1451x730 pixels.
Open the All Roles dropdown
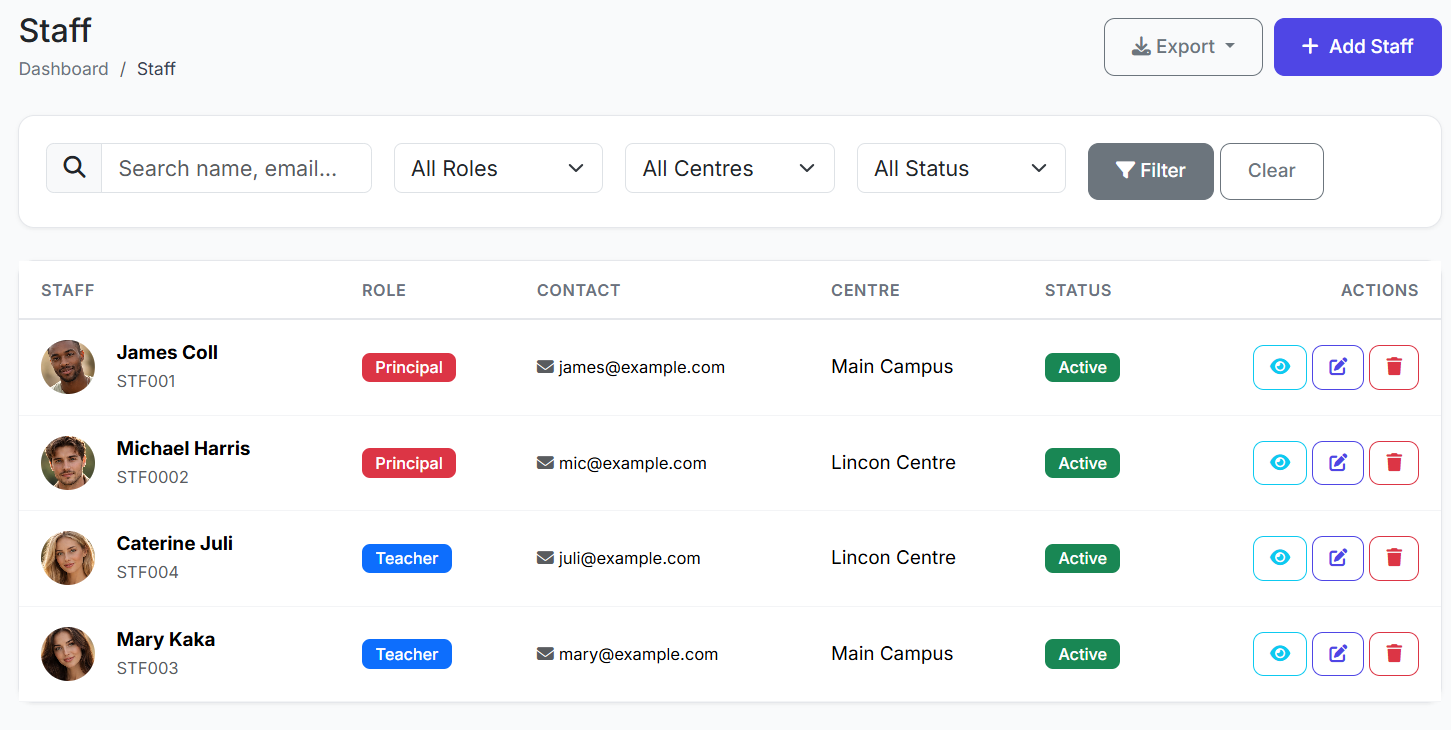(x=498, y=168)
